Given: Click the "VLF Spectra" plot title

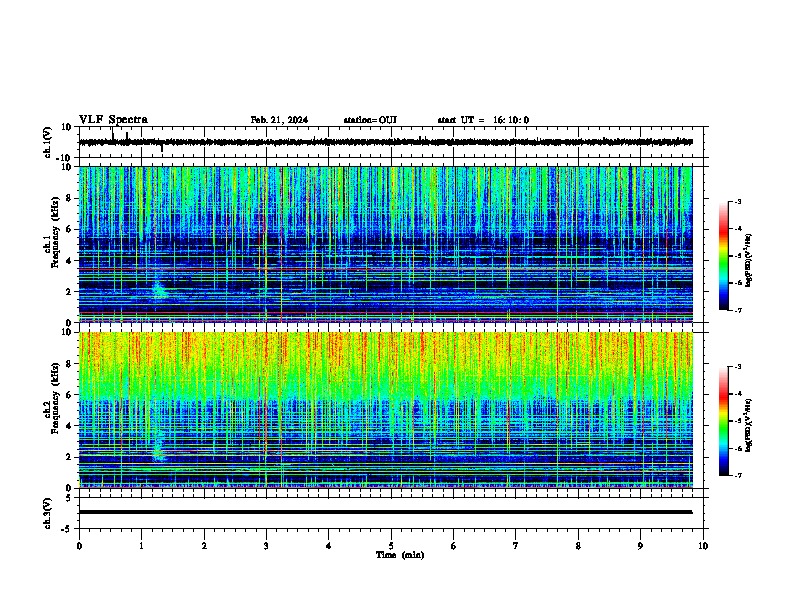Looking at the screenshot, I should [113, 120].
